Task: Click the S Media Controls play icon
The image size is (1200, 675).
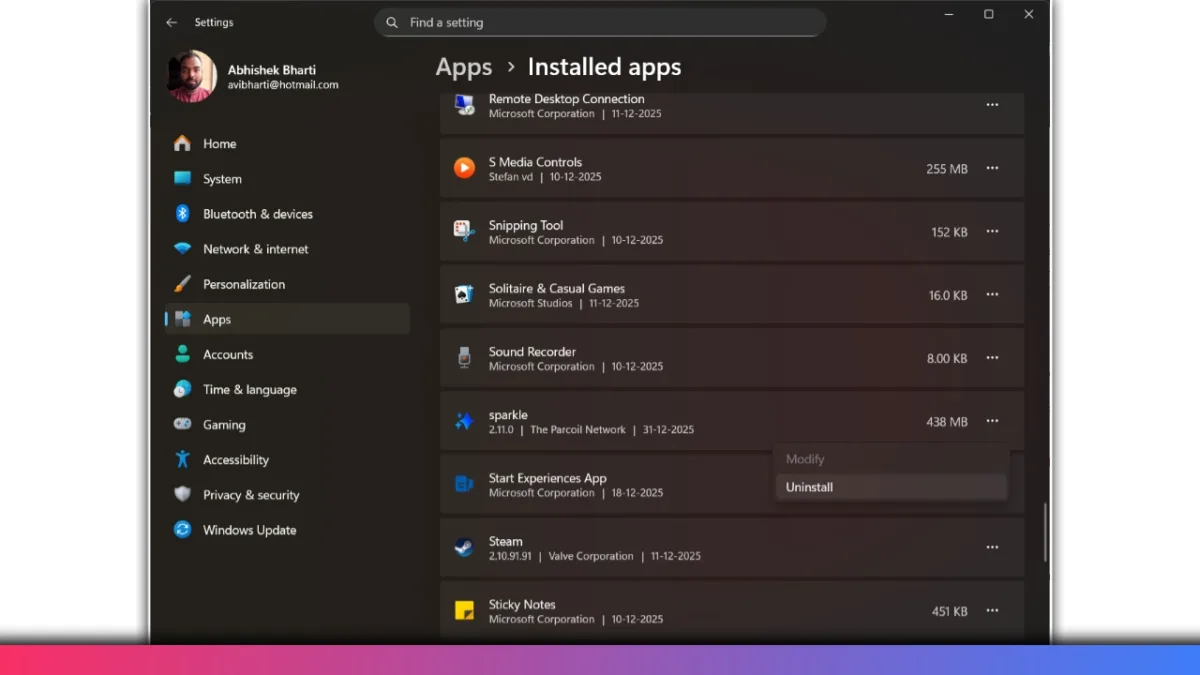Action: point(464,168)
